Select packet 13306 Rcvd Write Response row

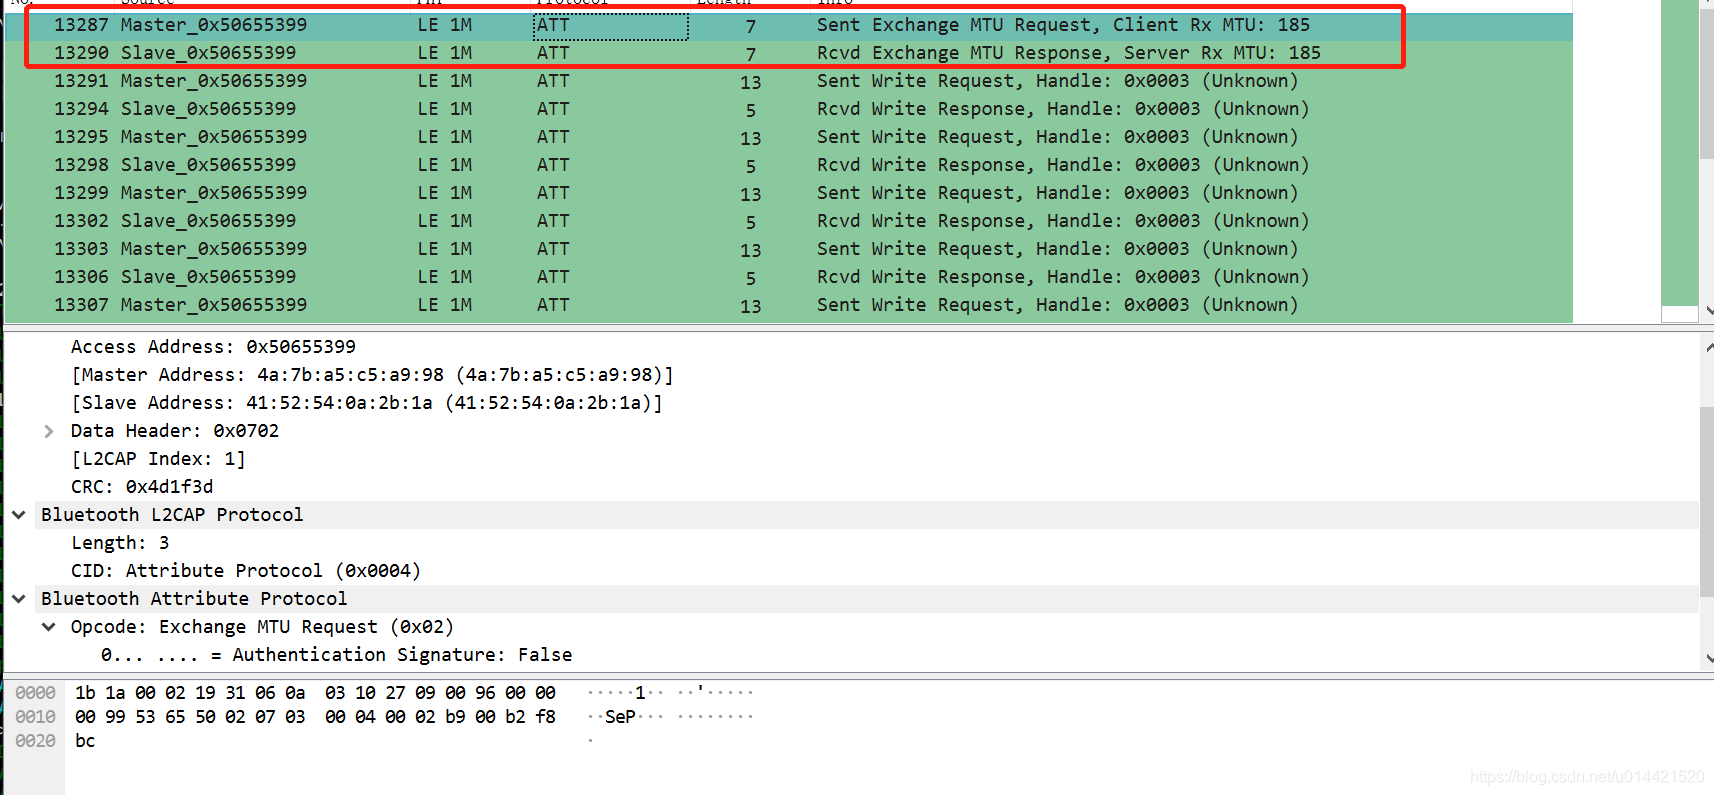tap(788, 278)
